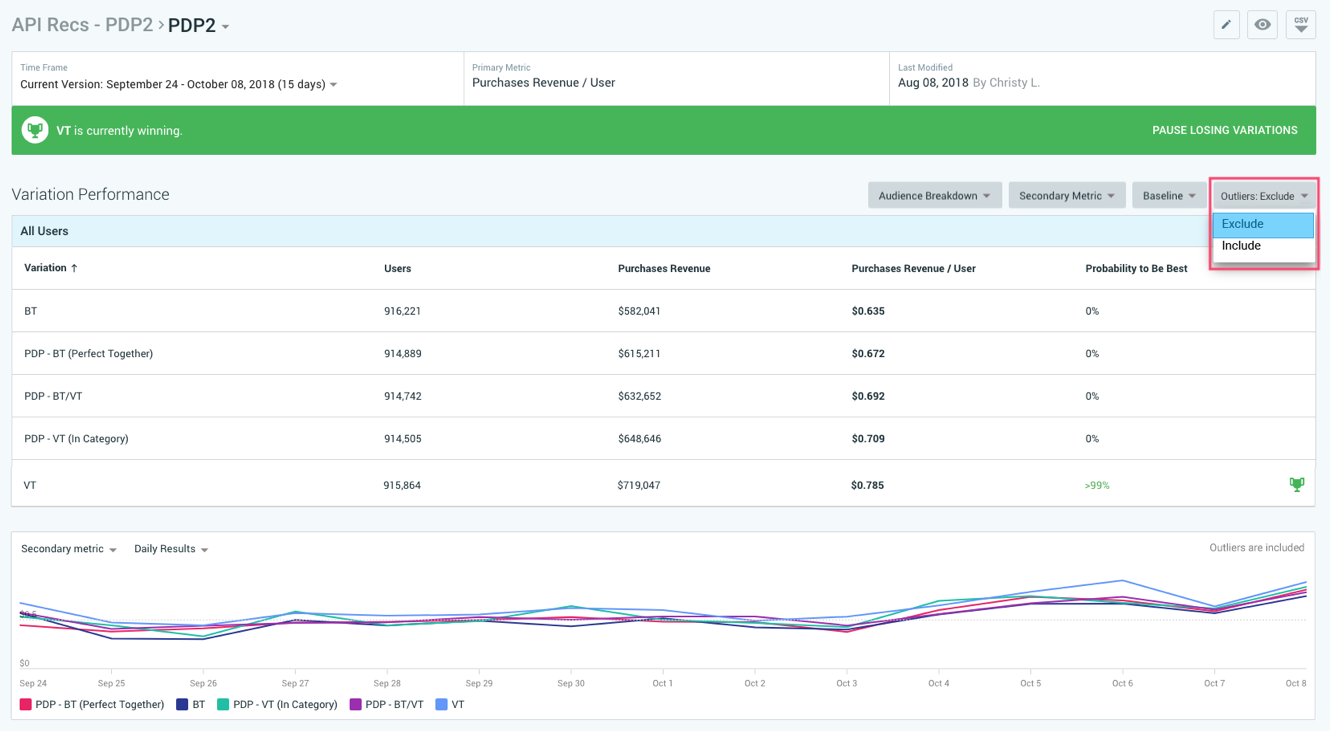The width and height of the screenshot is (1330, 731).
Task: Download results with the CSV icon
Action: click(x=1301, y=25)
